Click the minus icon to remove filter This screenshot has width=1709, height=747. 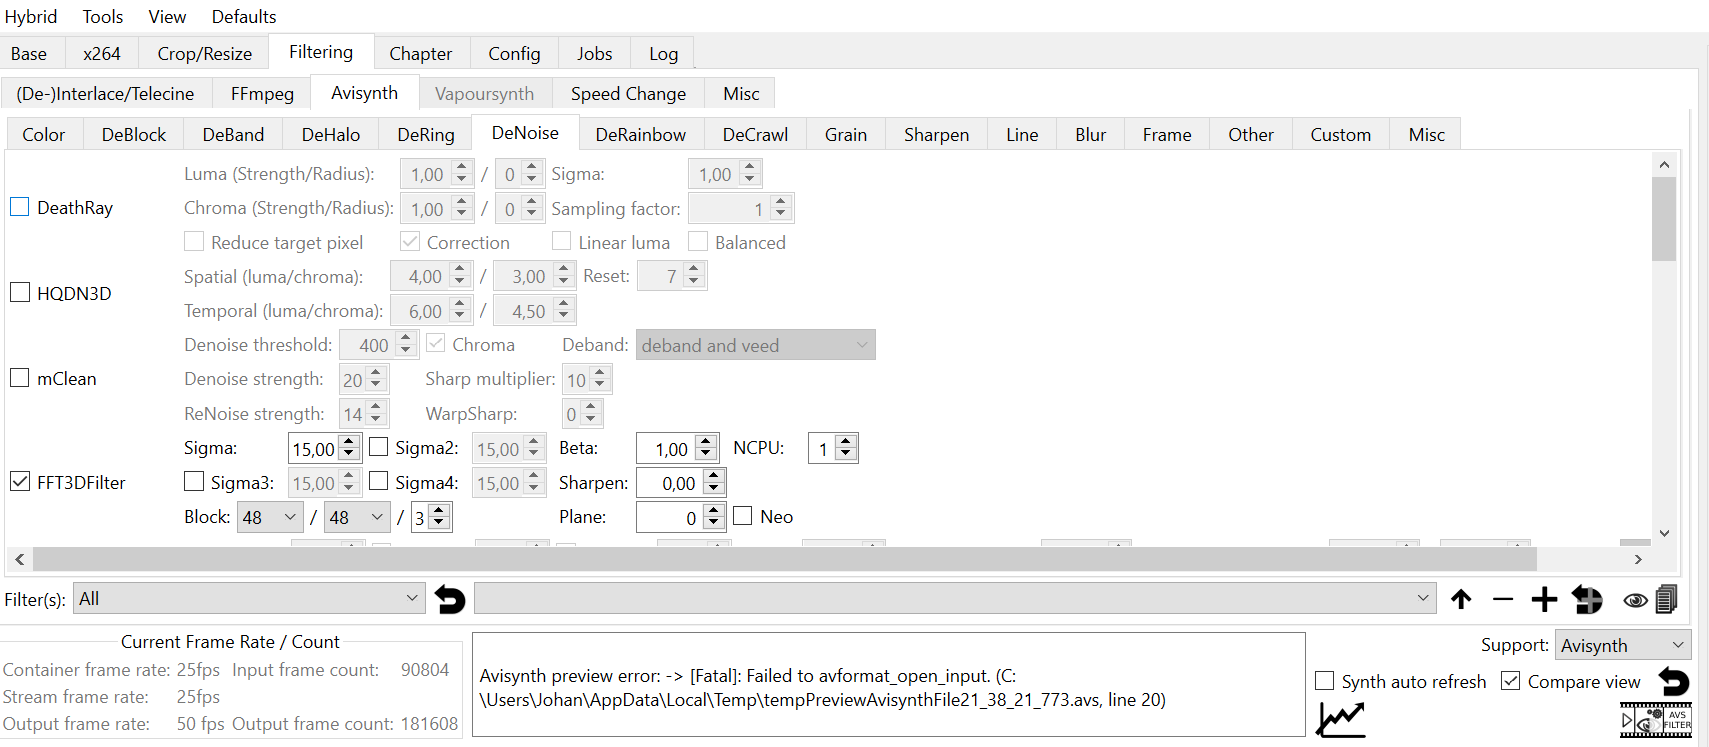click(x=1502, y=599)
